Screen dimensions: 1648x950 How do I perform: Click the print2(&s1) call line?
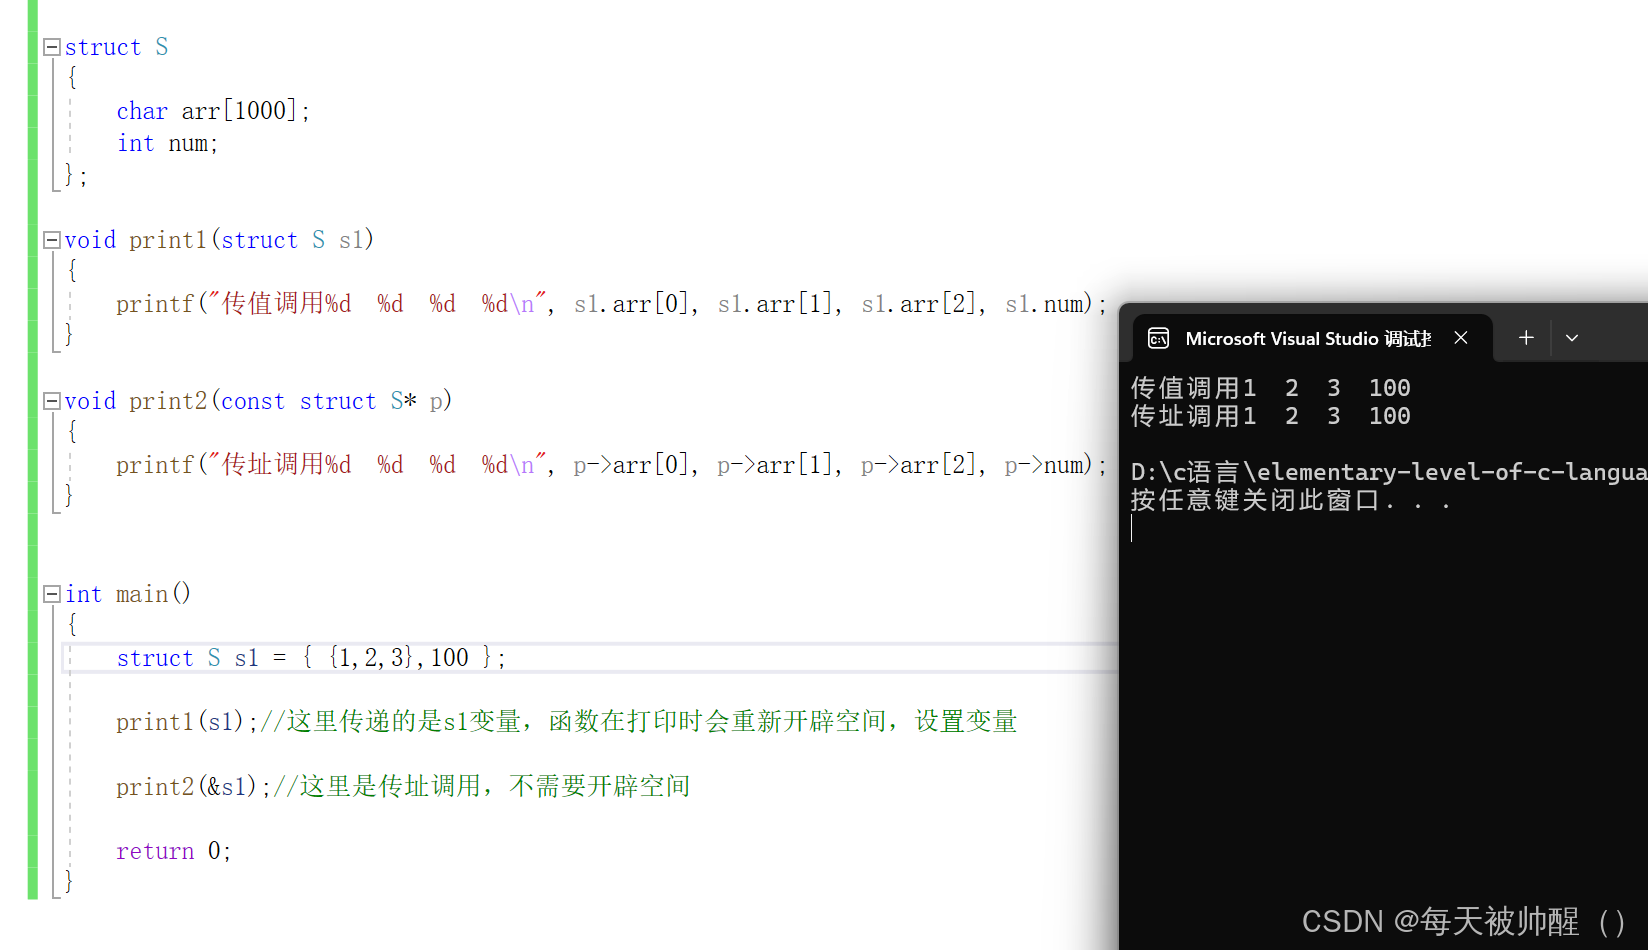pos(185,787)
